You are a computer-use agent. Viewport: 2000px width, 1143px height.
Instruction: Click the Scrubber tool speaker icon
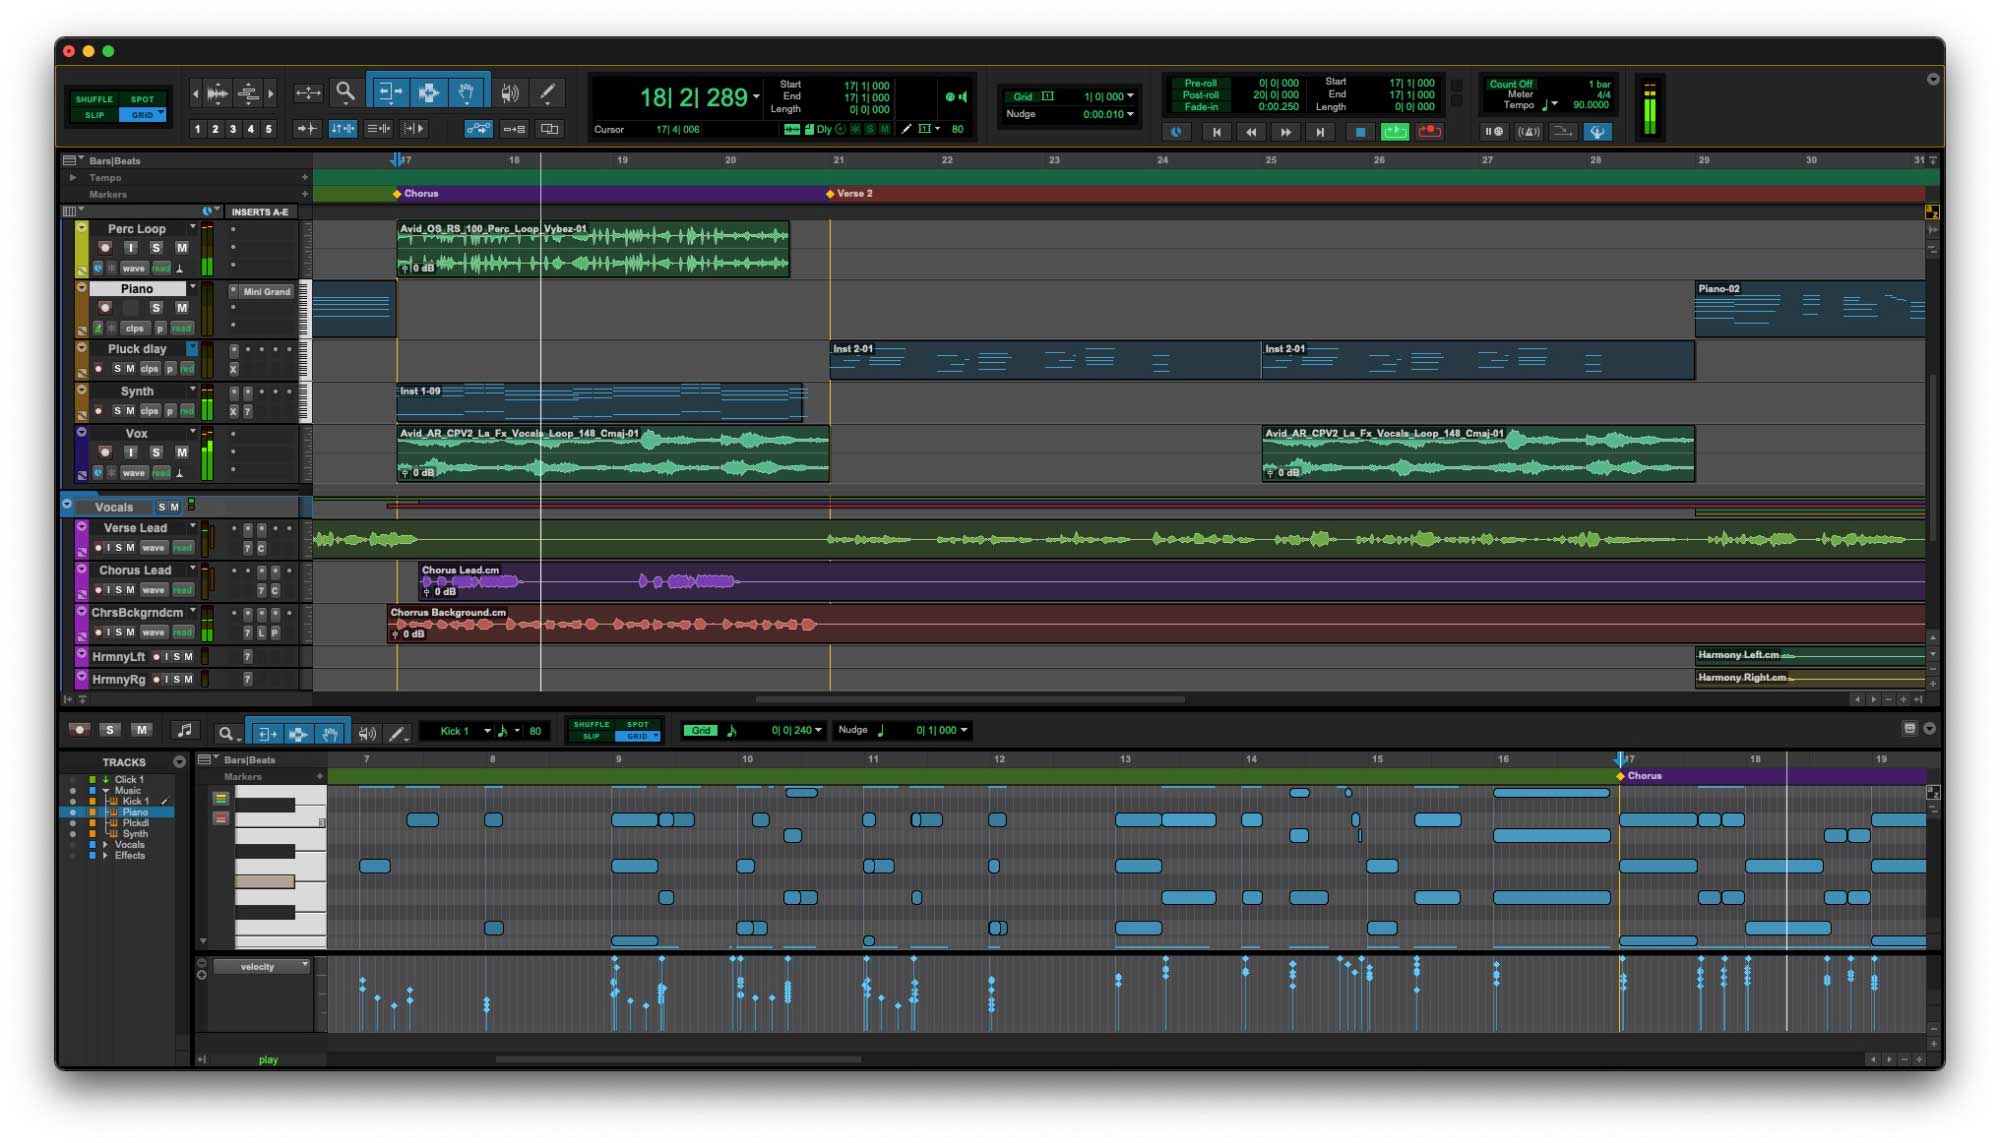click(x=508, y=93)
